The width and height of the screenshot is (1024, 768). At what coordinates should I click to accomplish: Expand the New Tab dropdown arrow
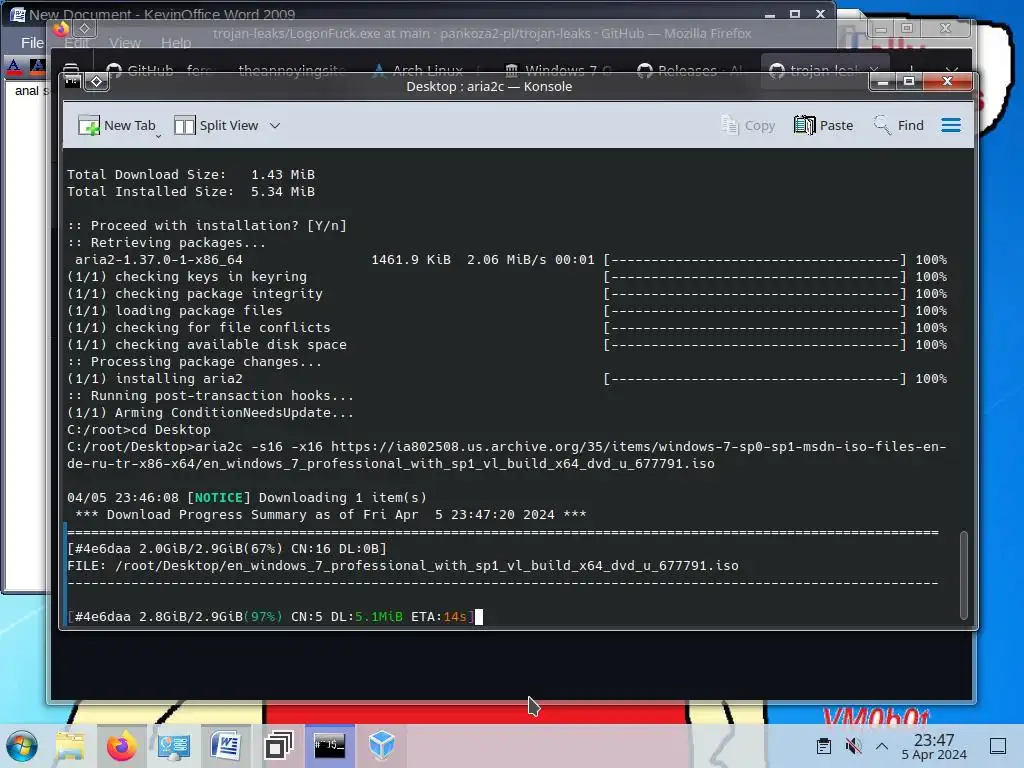tap(159, 135)
